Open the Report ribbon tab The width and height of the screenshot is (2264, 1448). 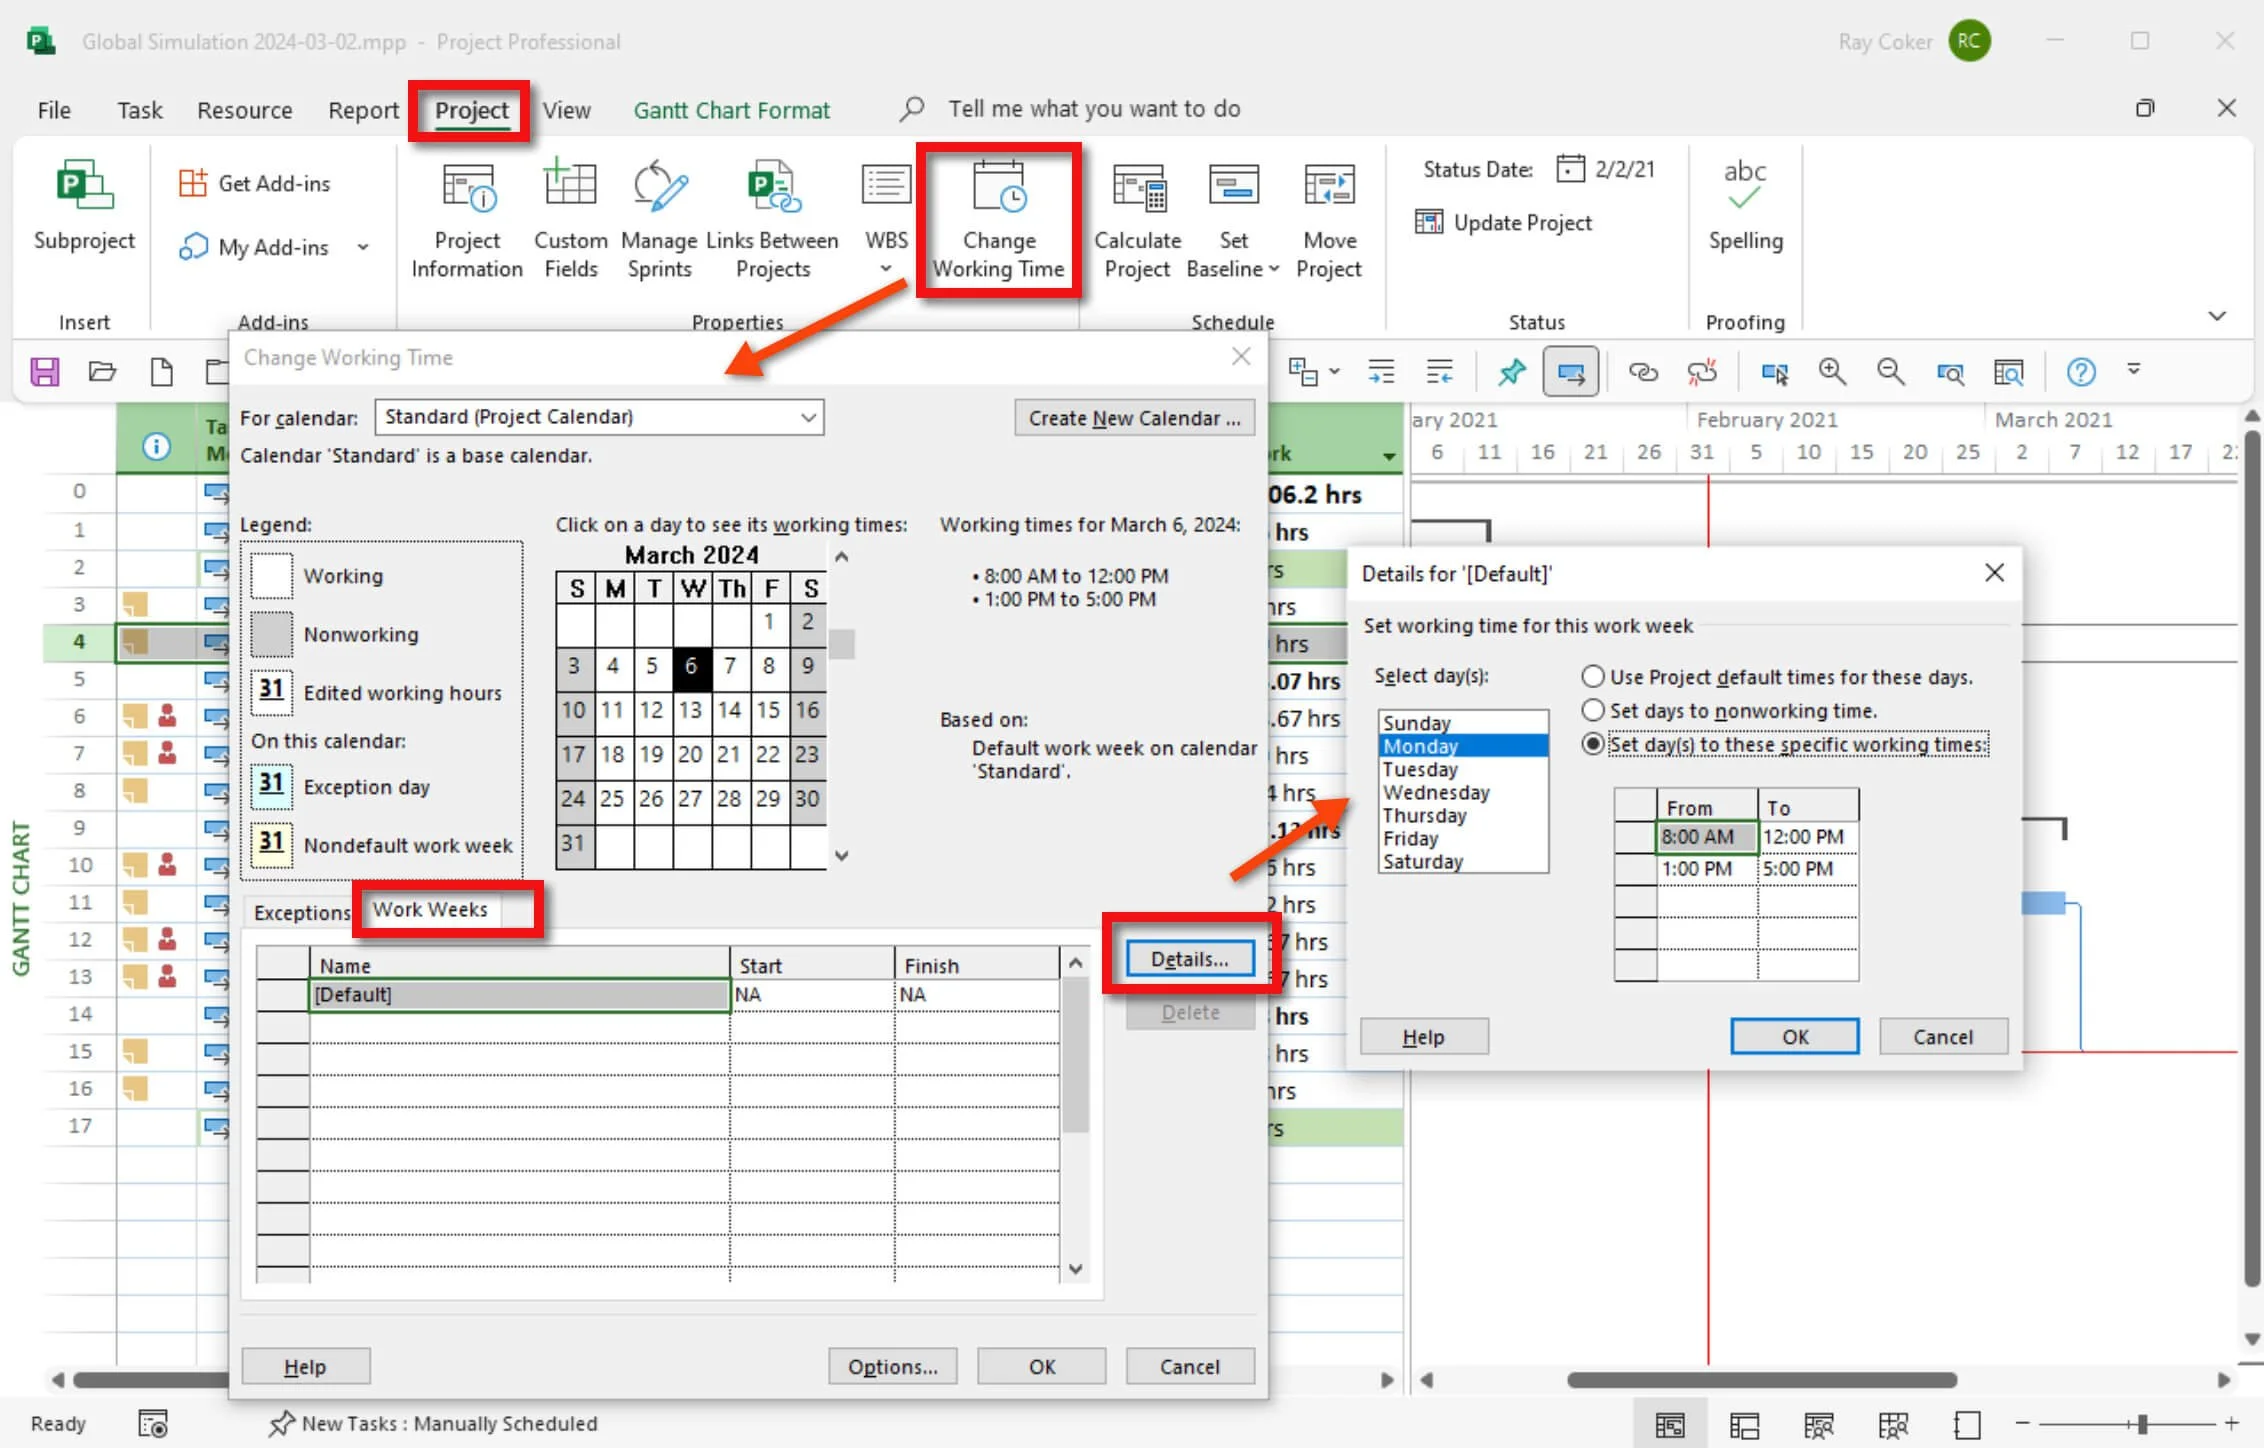point(363,110)
